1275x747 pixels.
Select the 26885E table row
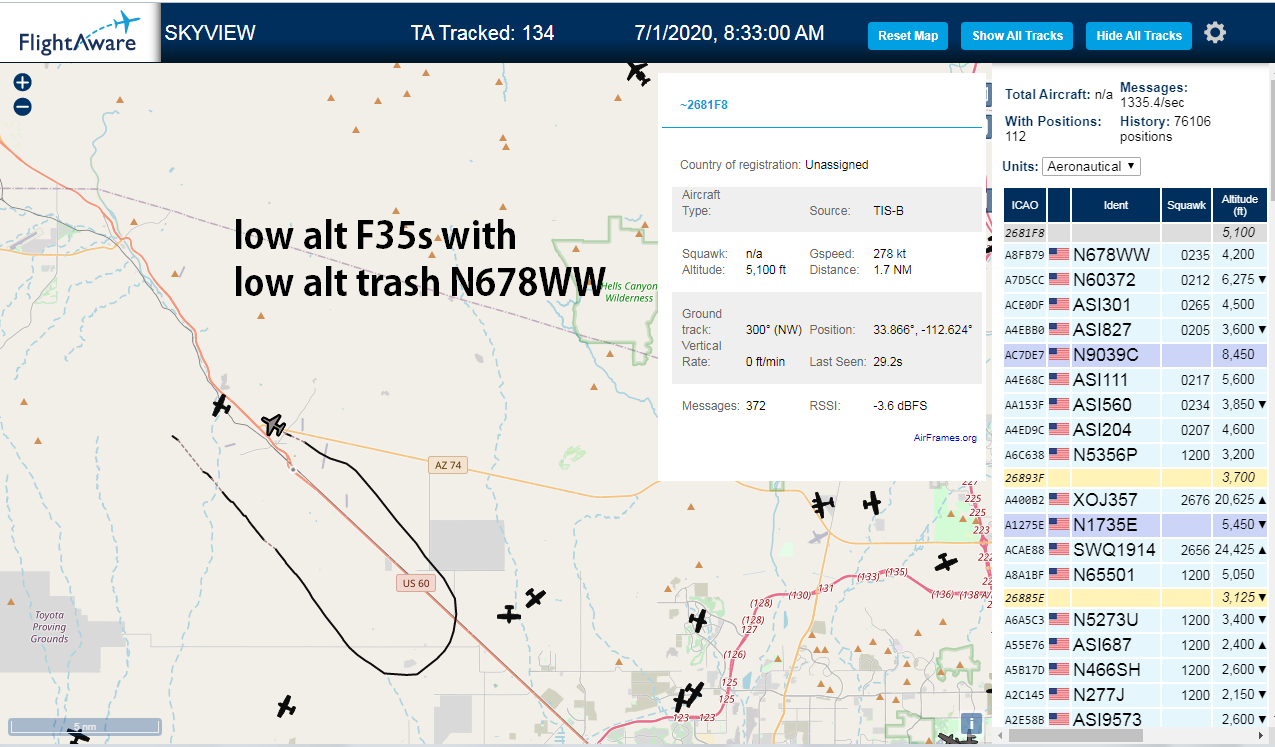pyautogui.click(x=1137, y=598)
